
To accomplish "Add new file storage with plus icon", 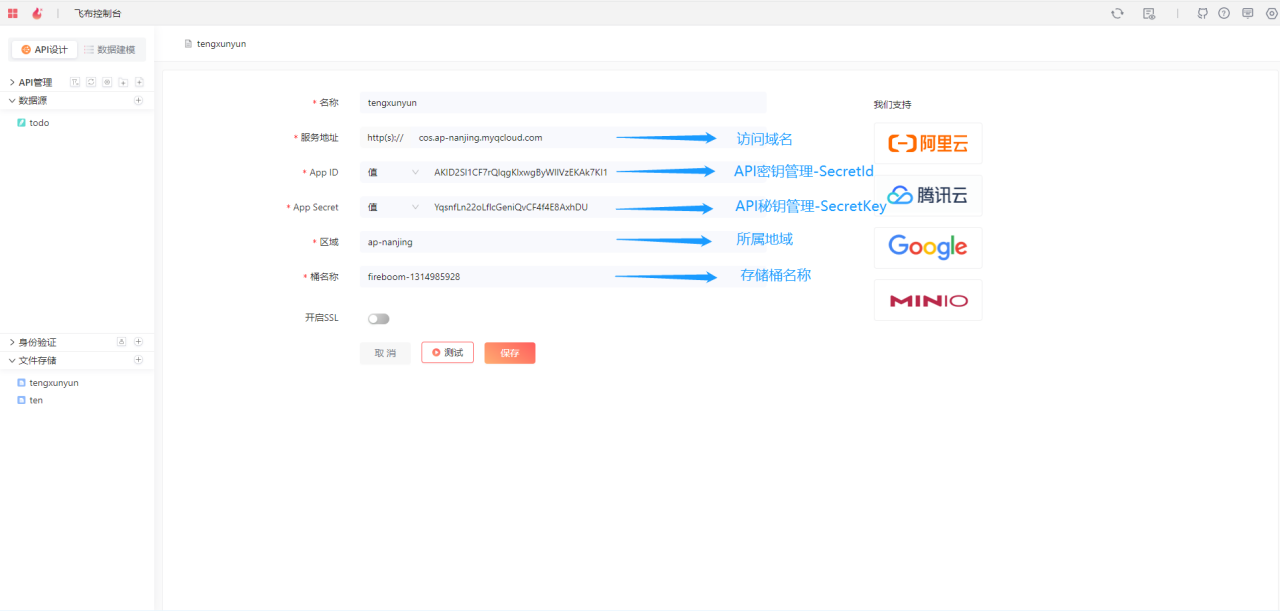I will tap(138, 360).
